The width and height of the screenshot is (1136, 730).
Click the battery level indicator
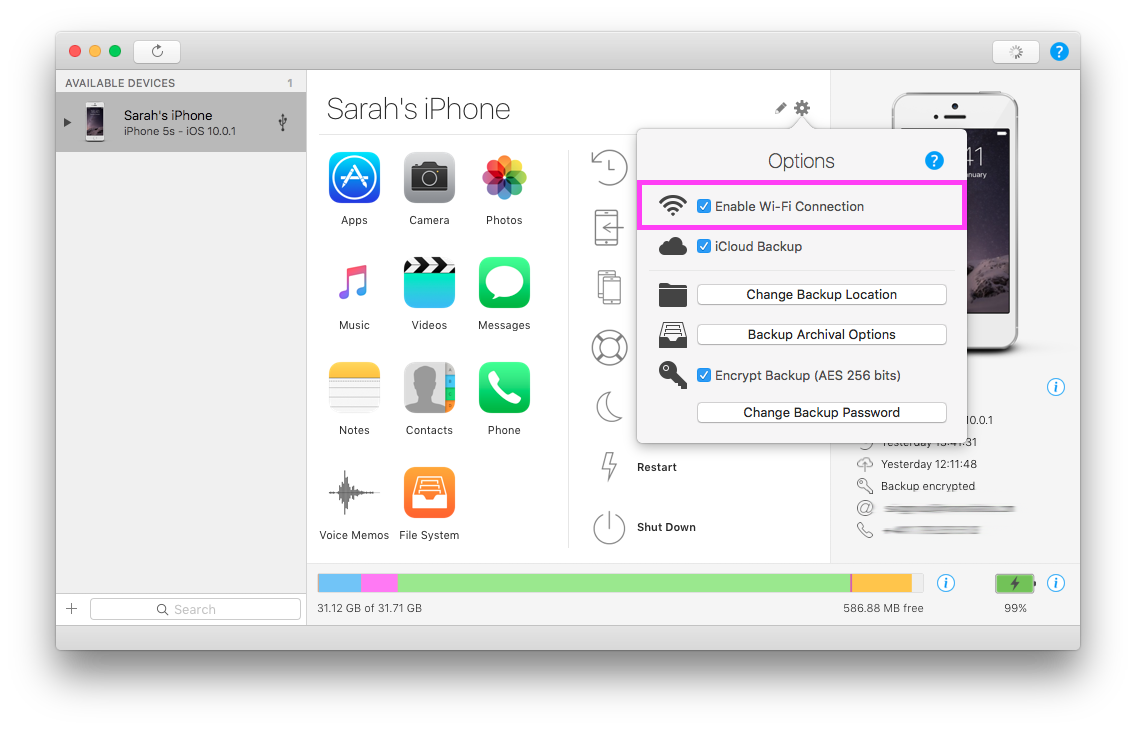tap(1015, 583)
